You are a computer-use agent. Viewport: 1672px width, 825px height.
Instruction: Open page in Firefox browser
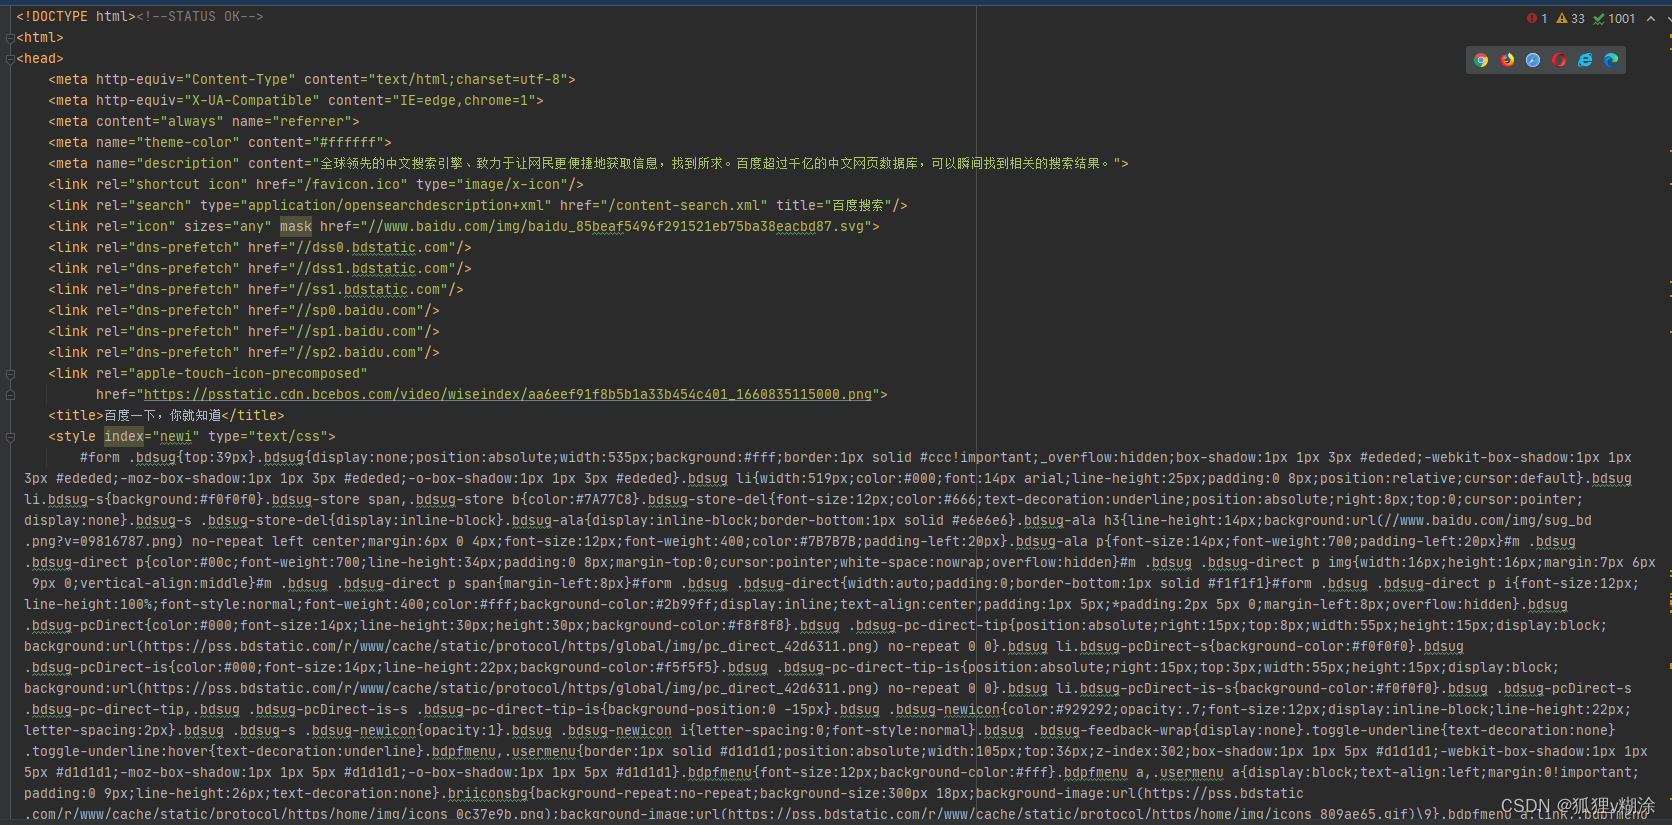[1507, 60]
